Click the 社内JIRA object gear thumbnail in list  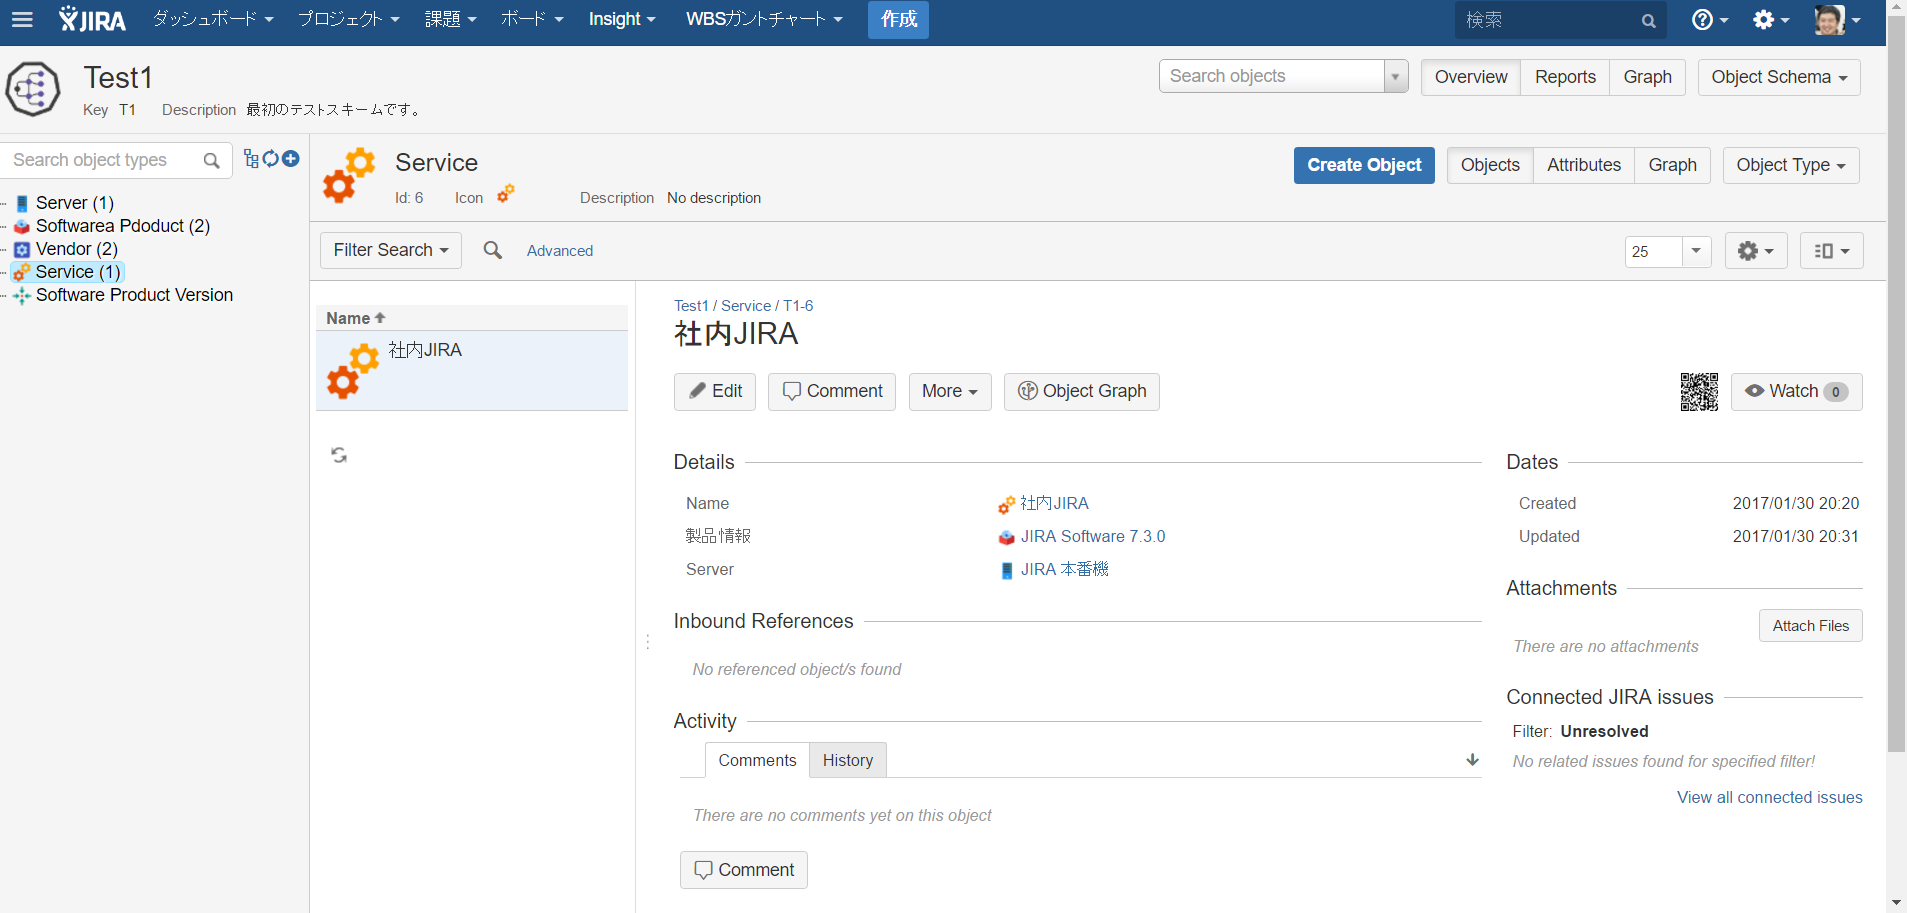click(x=353, y=370)
